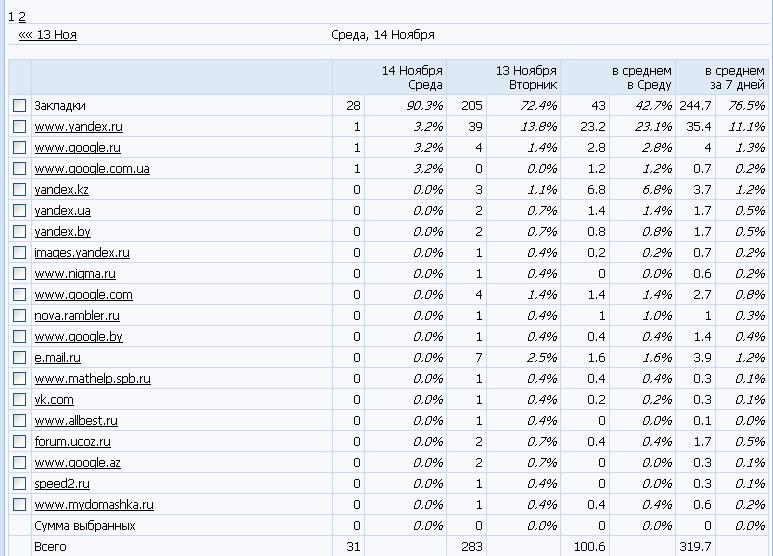Visit the www.mathelp.spb.ru link

tap(92, 379)
